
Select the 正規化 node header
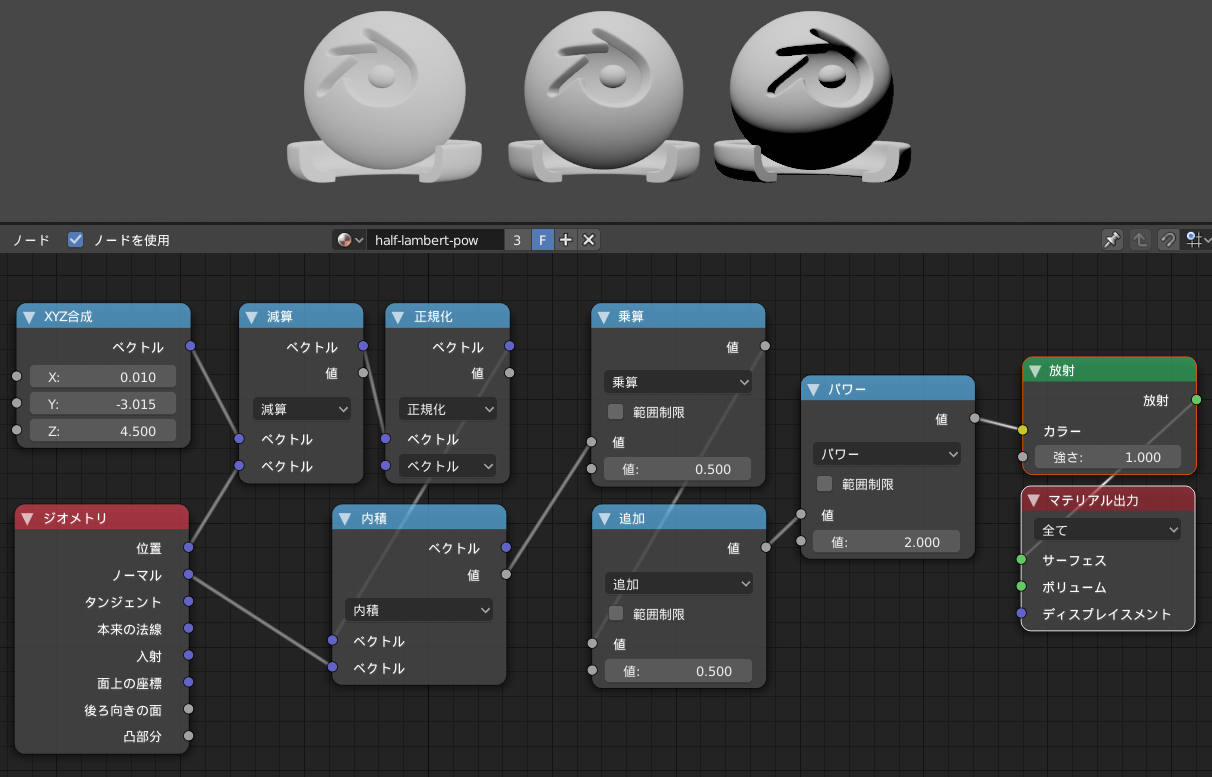click(448, 317)
